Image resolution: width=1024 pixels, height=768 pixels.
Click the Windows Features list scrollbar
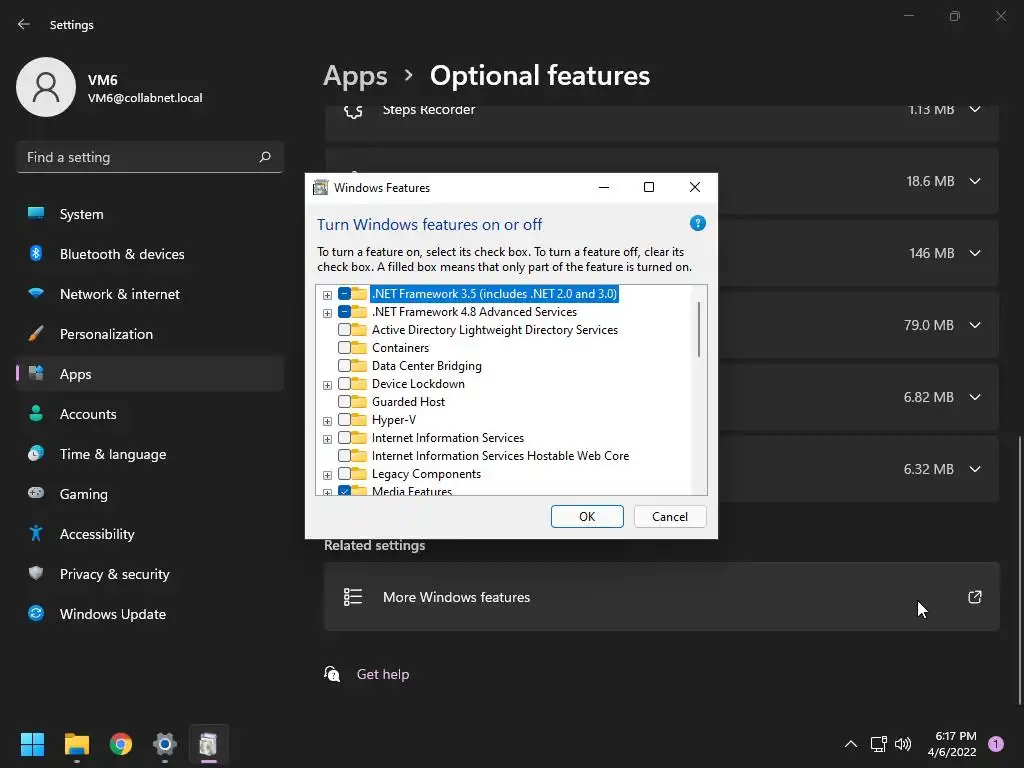click(x=699, y=330)
